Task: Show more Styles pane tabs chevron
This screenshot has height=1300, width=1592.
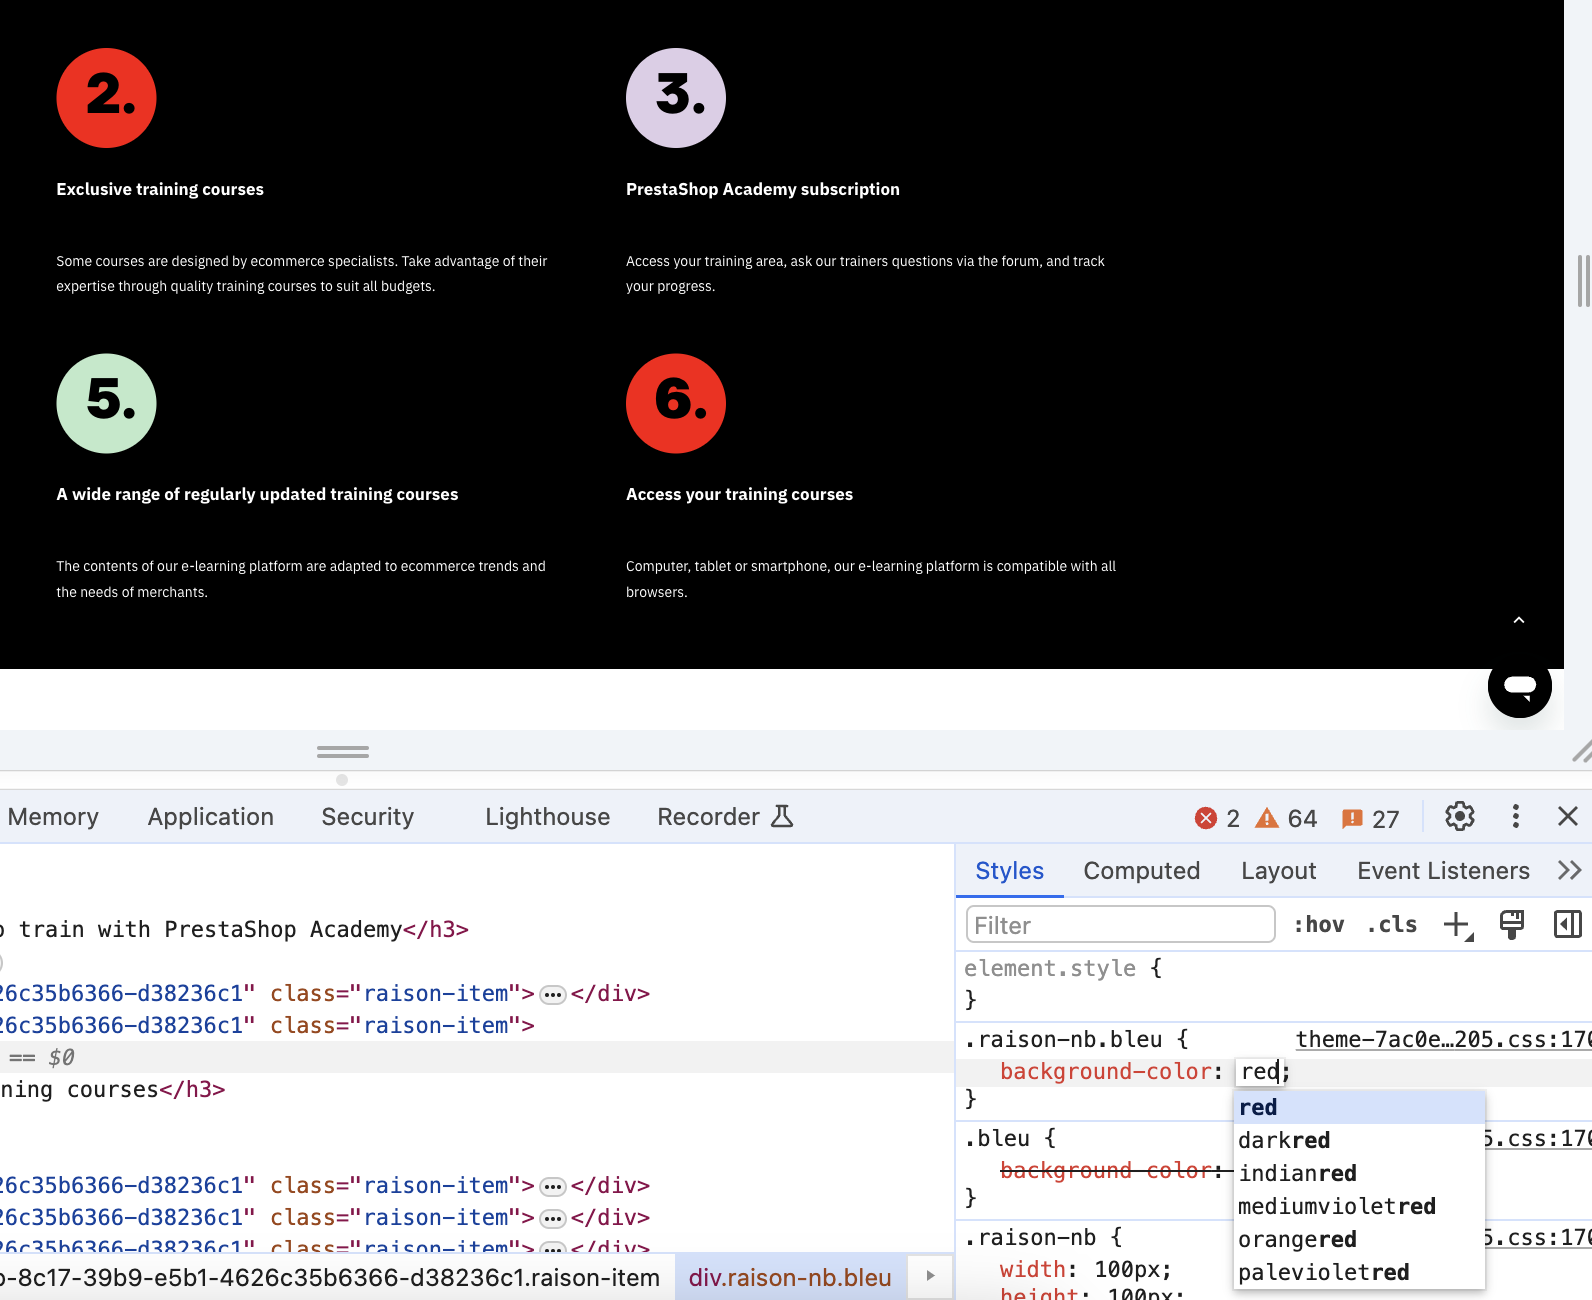Action: [x=1570, y=870]
